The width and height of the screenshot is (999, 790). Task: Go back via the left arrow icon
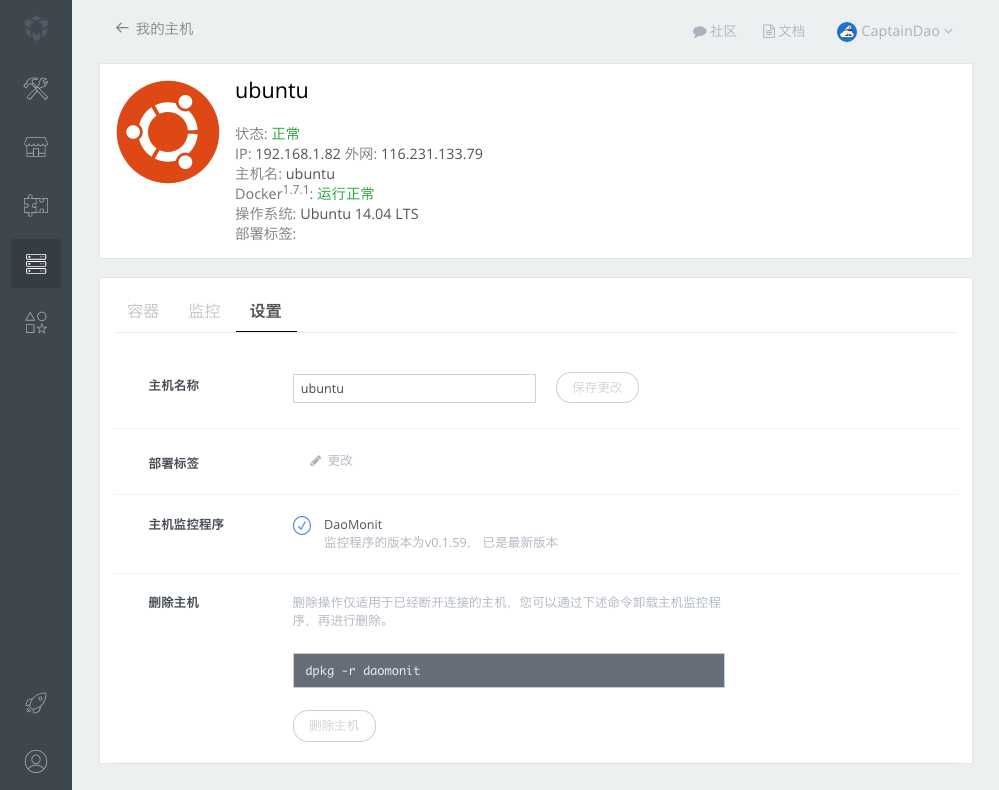pos(122,28)
